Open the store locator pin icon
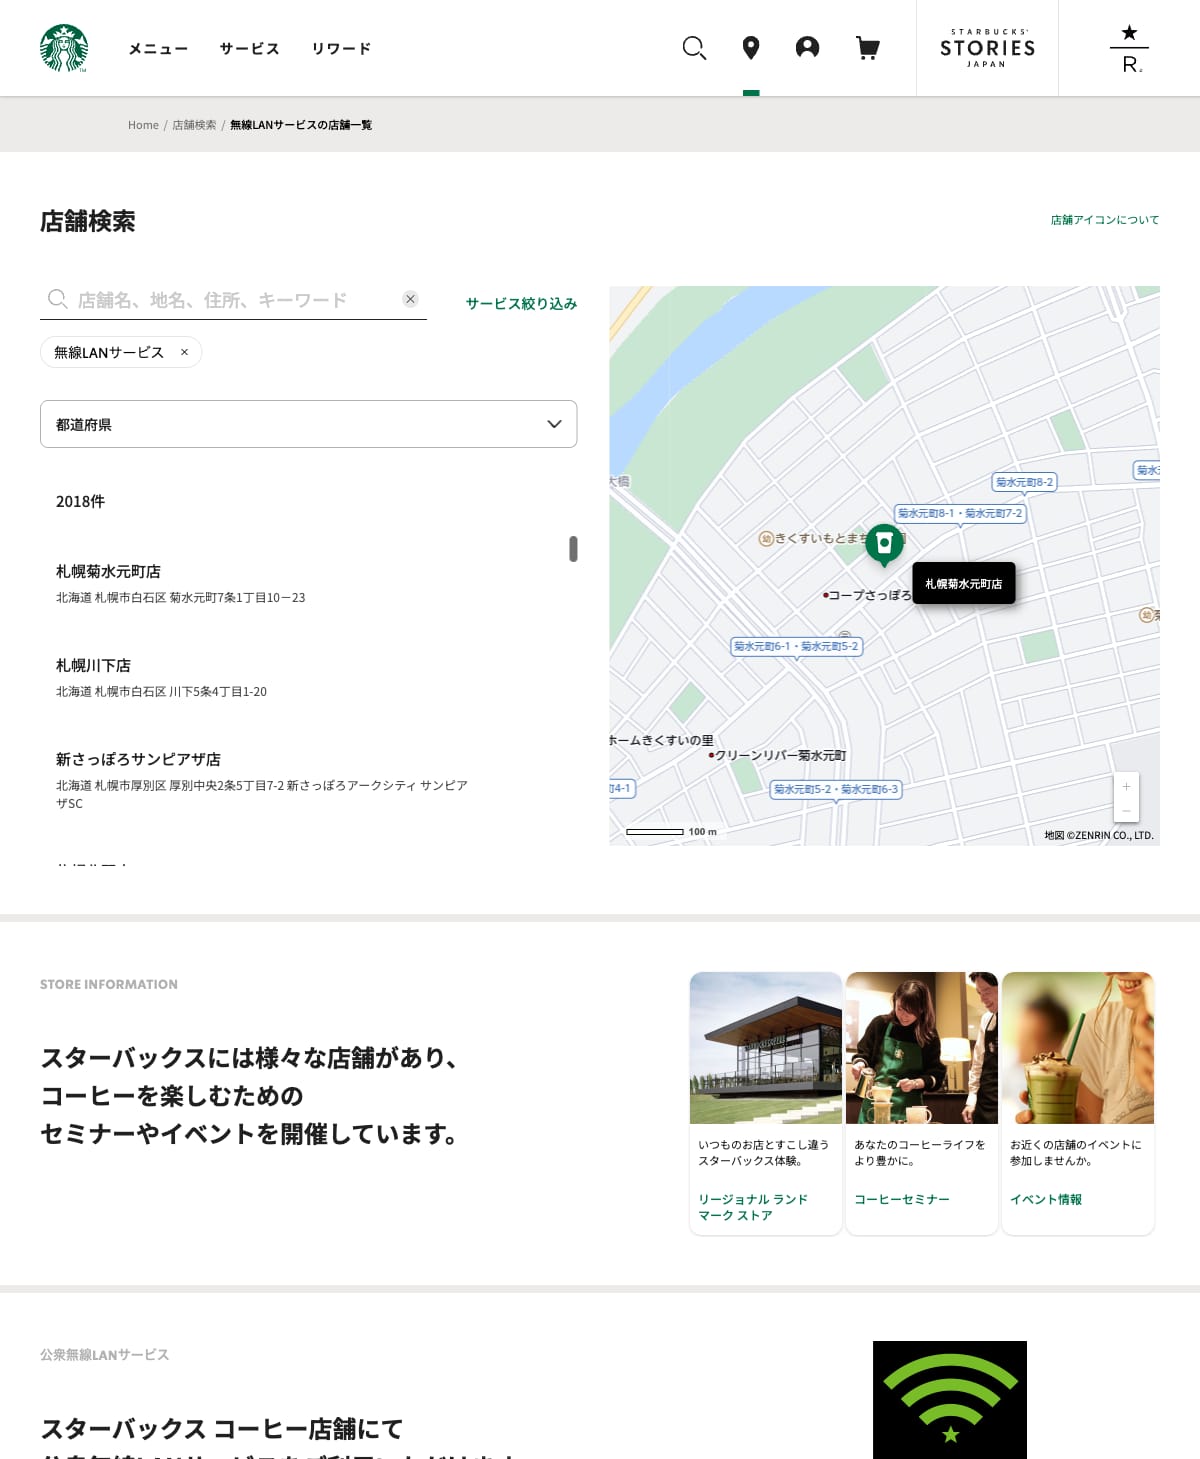Image resolution: width=1200 pixels, height=1459 pixels. point(751,48)
